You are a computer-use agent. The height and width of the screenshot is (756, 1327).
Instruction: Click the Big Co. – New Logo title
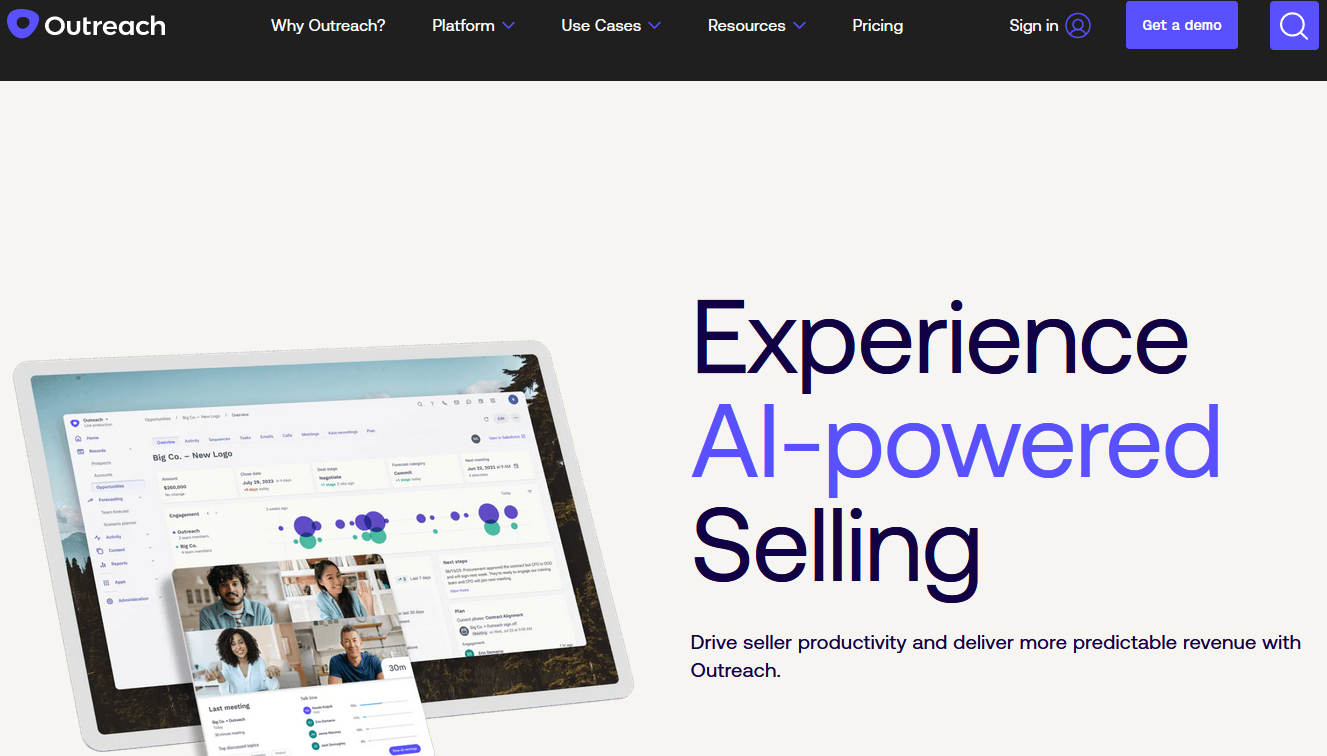click(192, 456)
